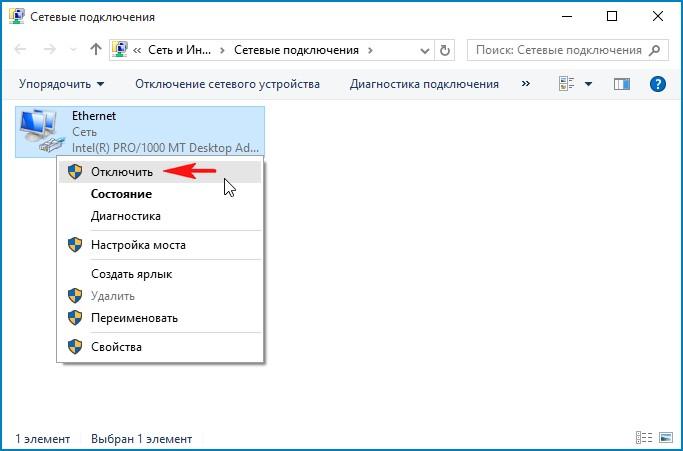Go up one folder level
Viewport: 683px width, 451px height.
95,49
